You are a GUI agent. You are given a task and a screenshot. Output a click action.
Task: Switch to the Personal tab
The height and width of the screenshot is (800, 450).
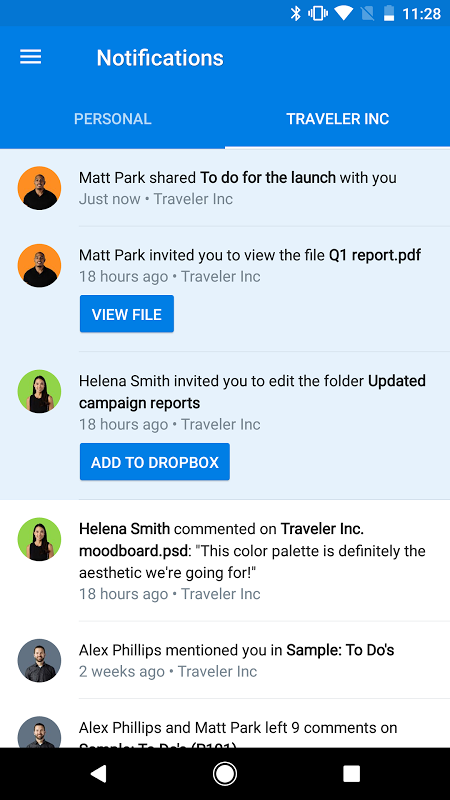[112, 119]
